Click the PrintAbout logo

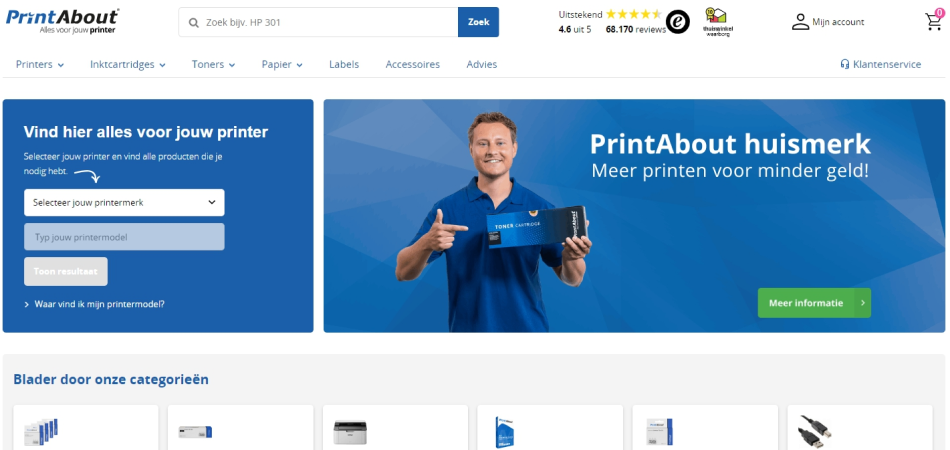pos(62,21)
